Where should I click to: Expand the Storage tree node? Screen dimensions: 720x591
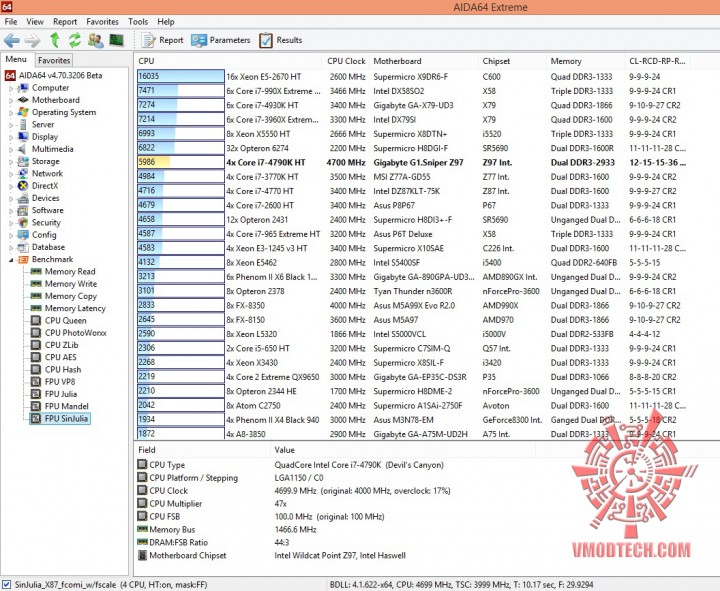point(11,161)
